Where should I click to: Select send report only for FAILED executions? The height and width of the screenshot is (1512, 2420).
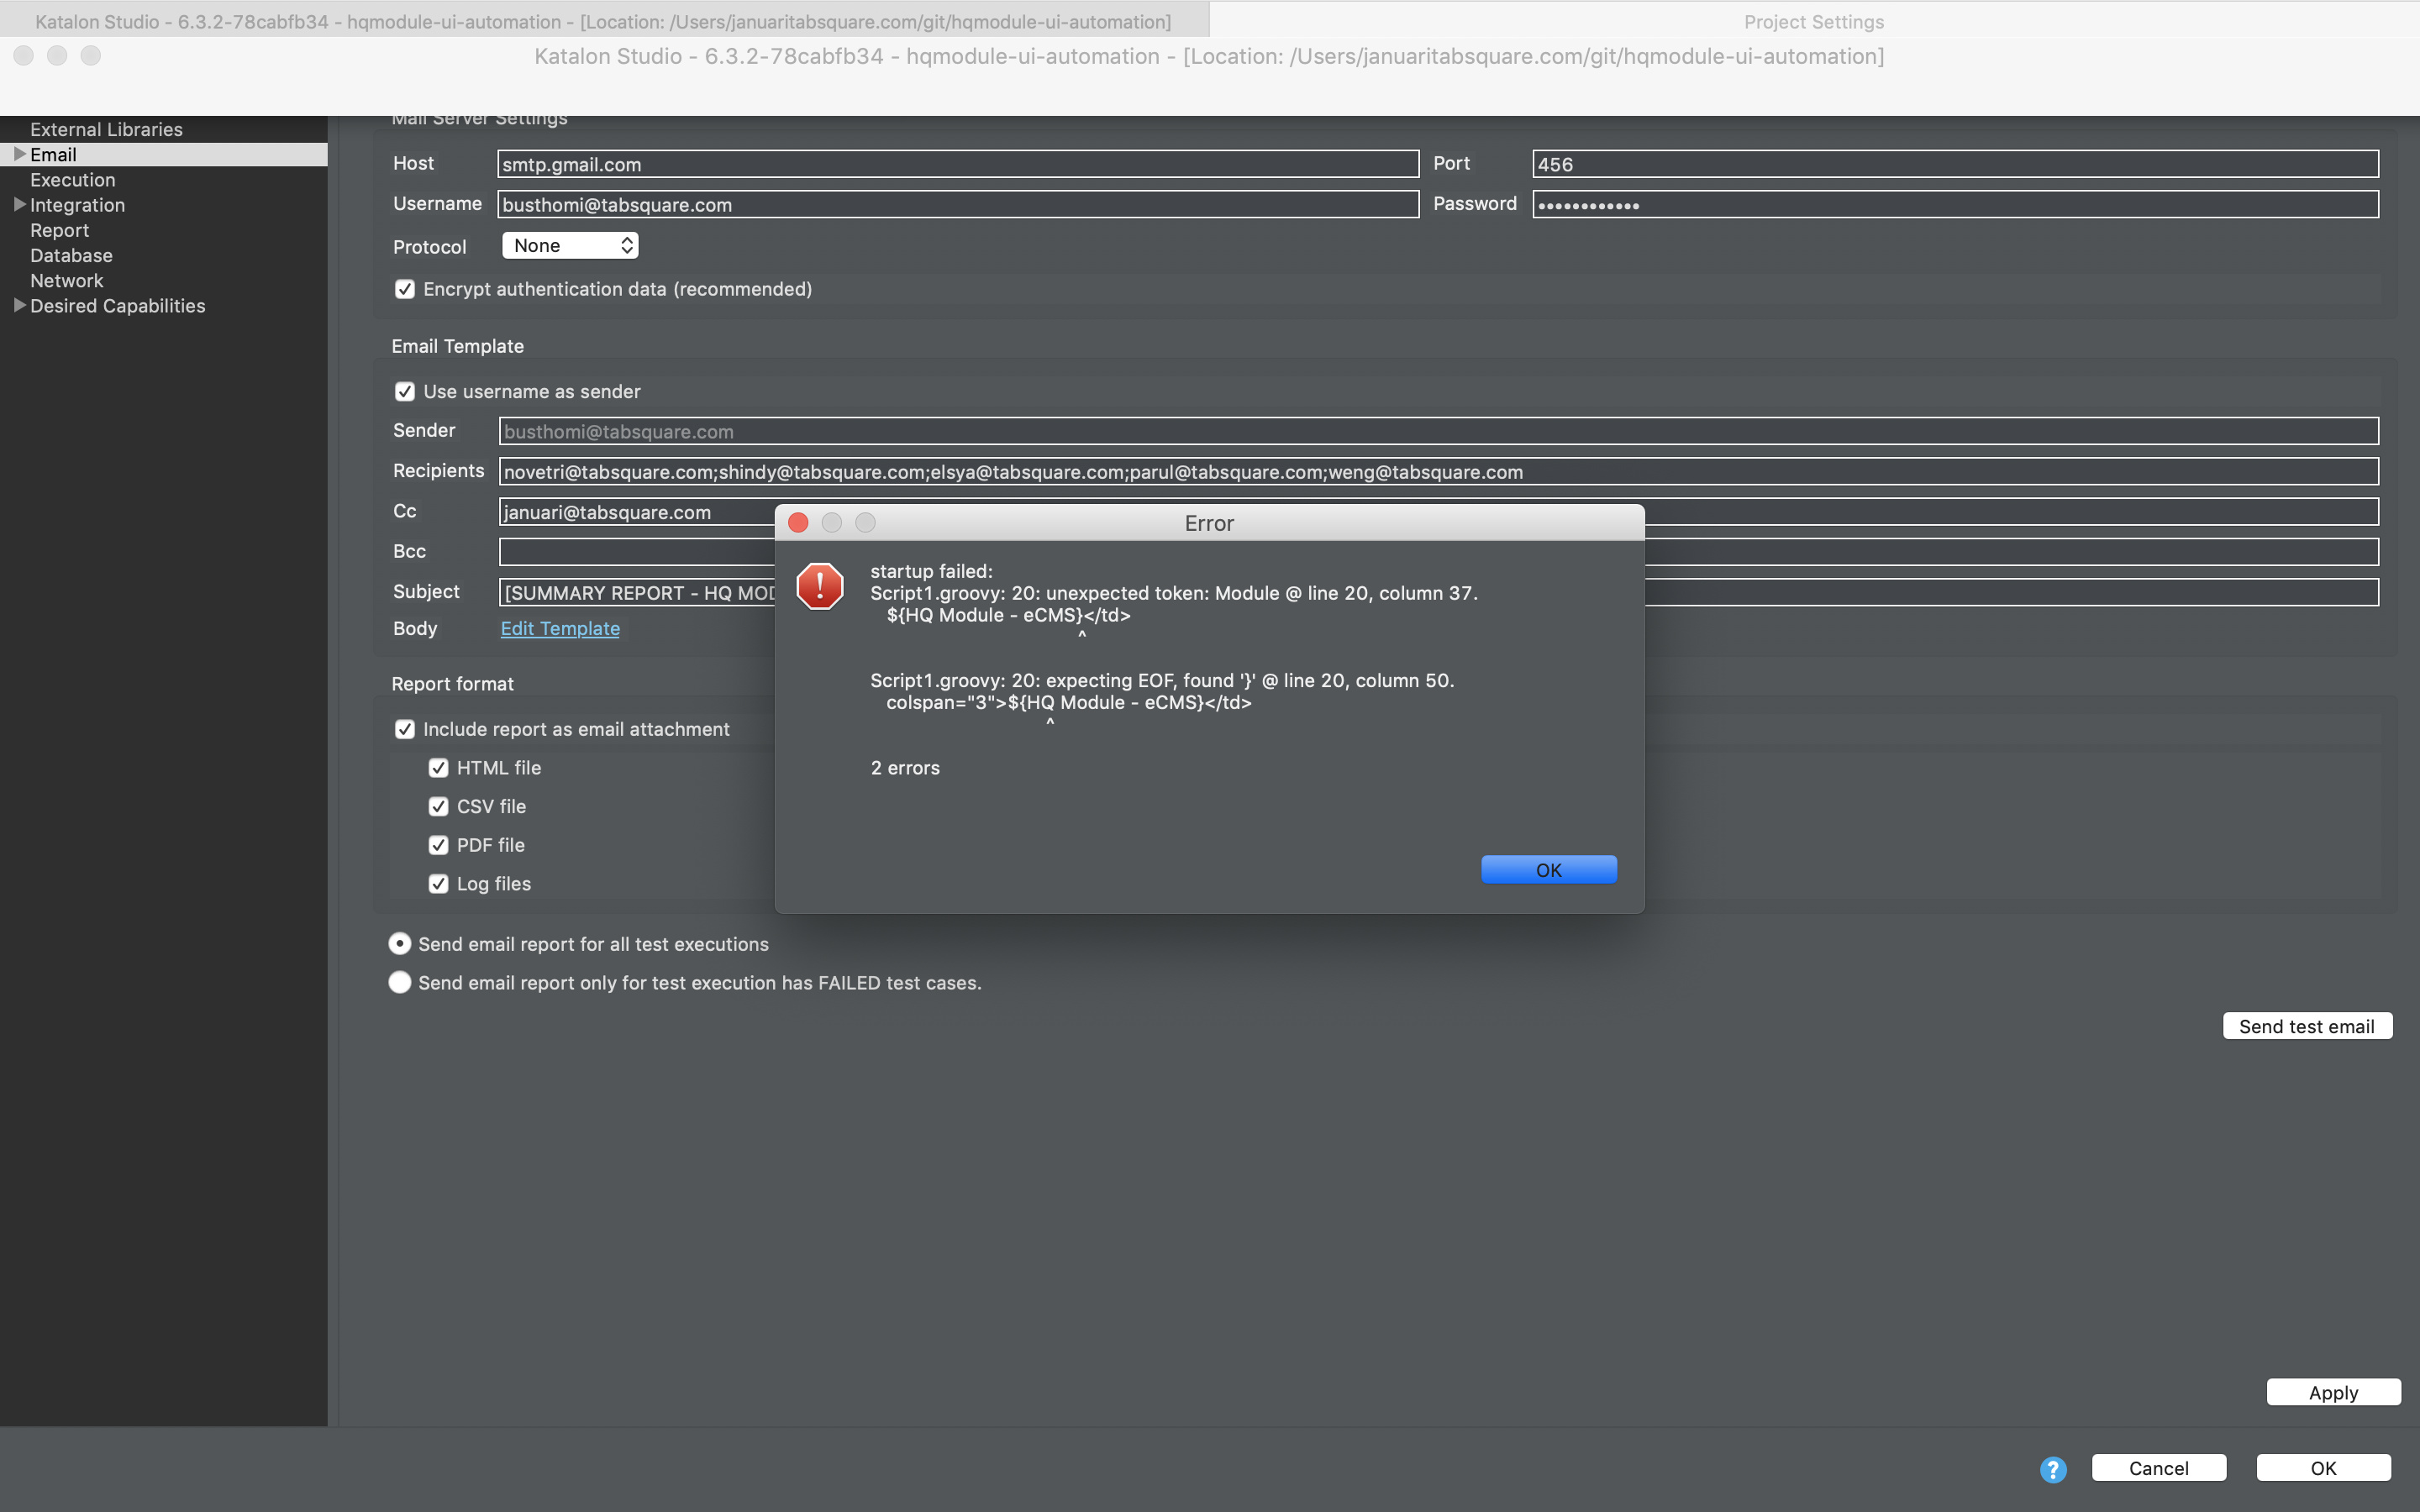(400, 982)
